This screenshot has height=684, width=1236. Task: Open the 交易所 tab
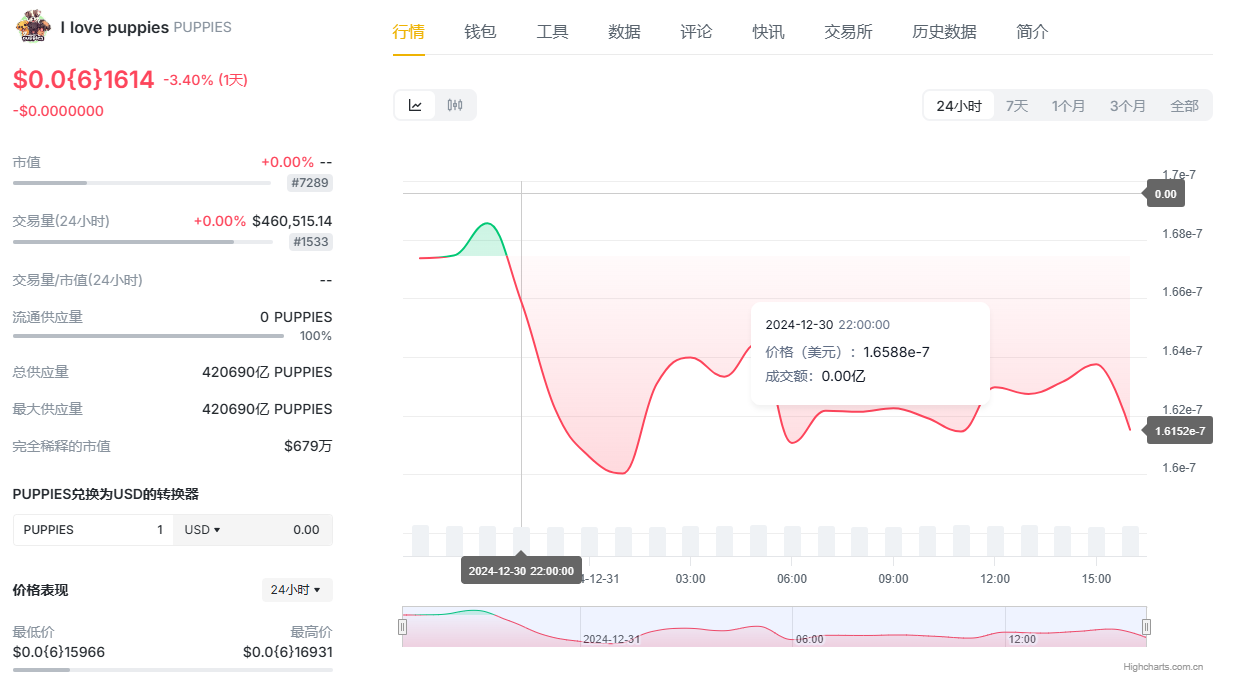tap(848, 32)
